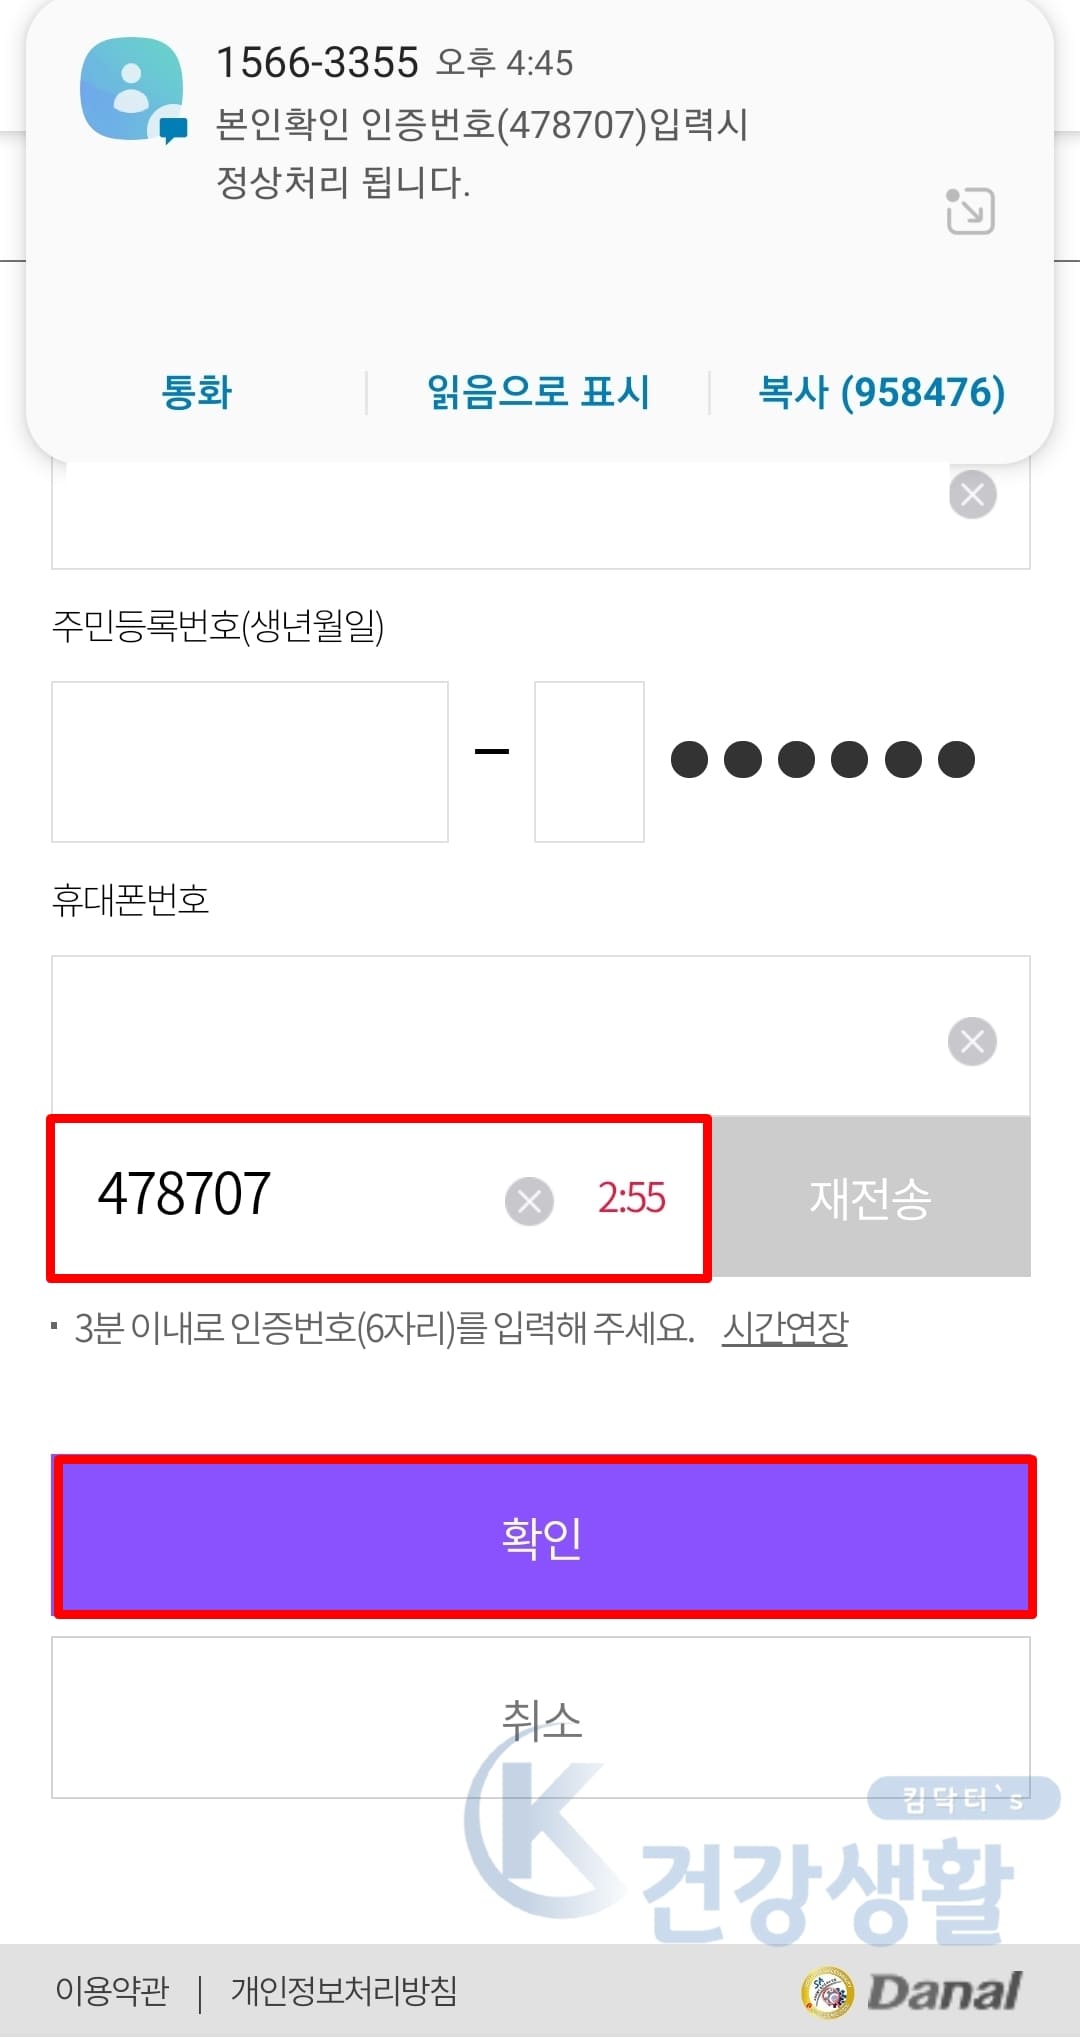Tap the 취소 cancel button
Image resolution: width=1080 pixels, height=2040 pixels.
click(x=540, y=1718)
